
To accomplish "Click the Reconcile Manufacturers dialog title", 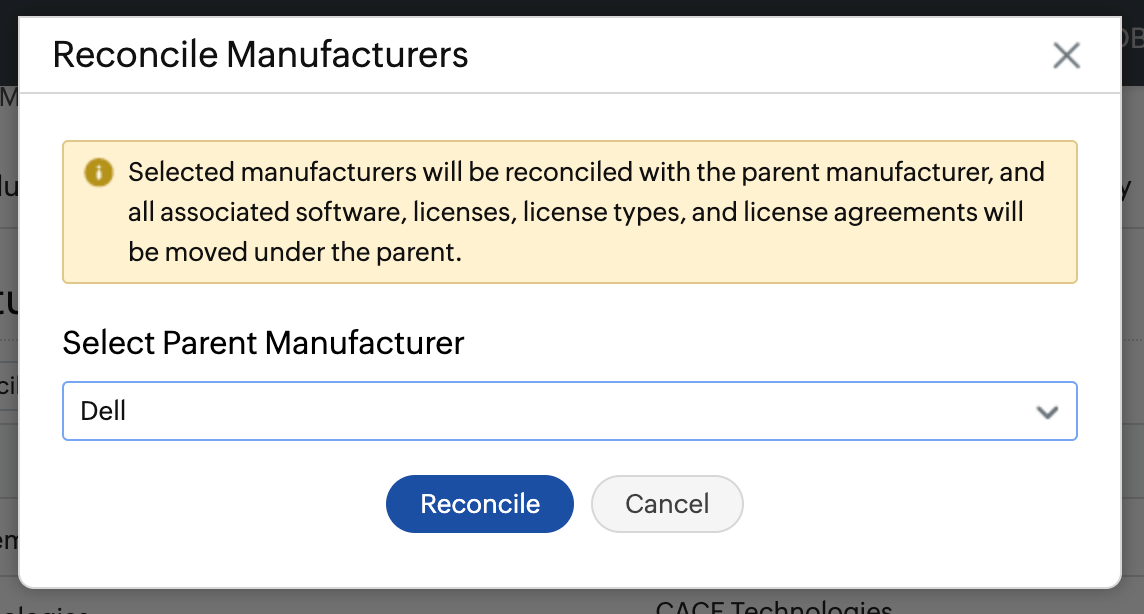I will coord(260,54).
